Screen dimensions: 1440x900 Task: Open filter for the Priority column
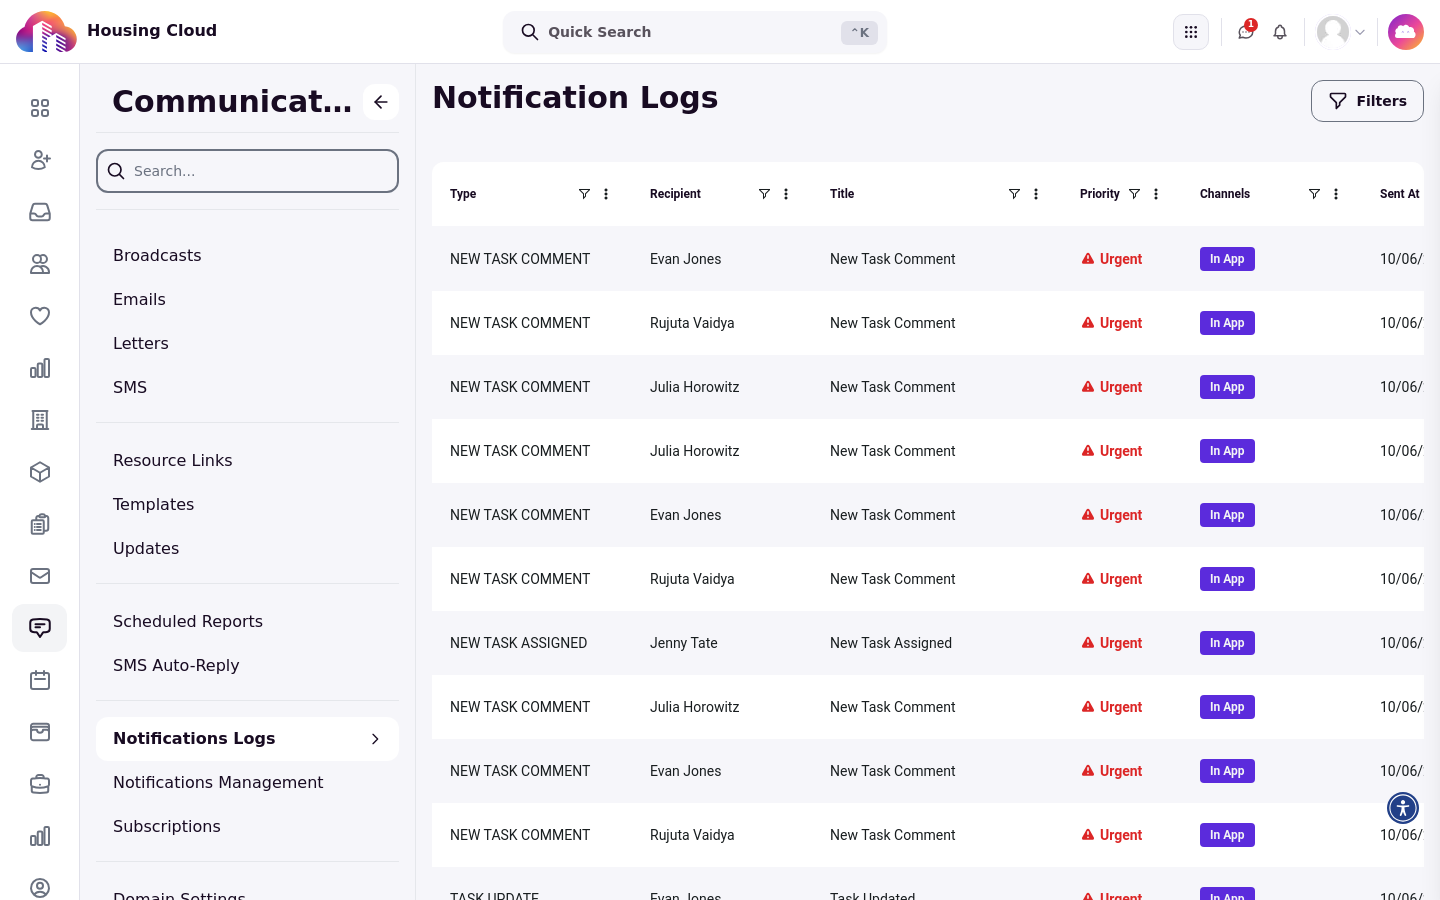coord(1134,194)
